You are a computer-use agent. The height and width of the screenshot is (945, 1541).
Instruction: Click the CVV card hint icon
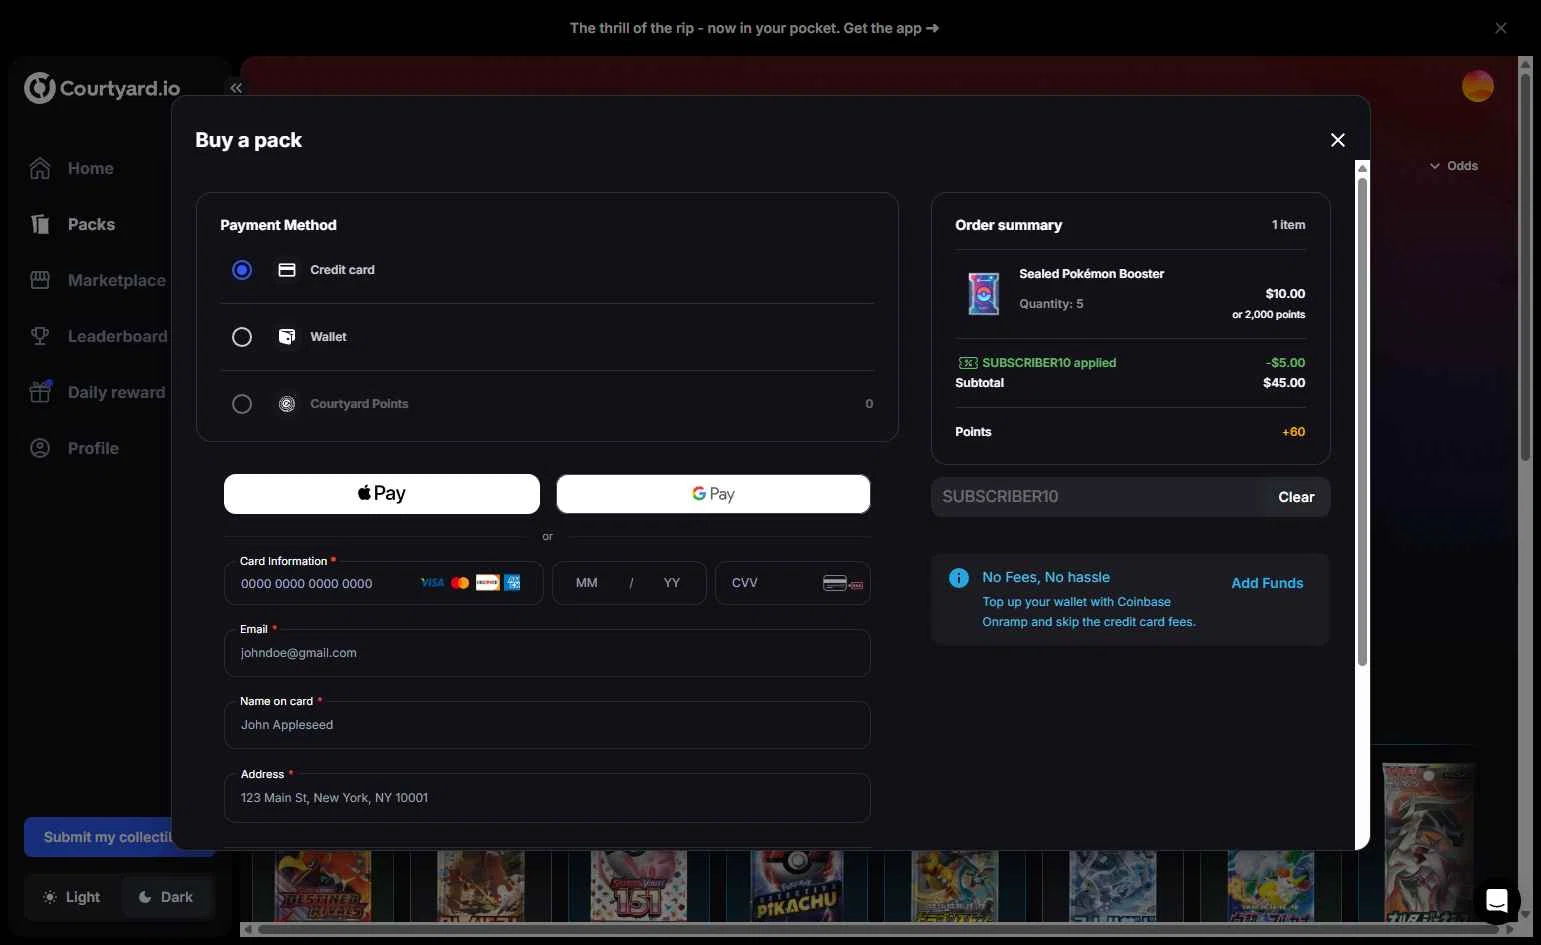tap(843, 583)
